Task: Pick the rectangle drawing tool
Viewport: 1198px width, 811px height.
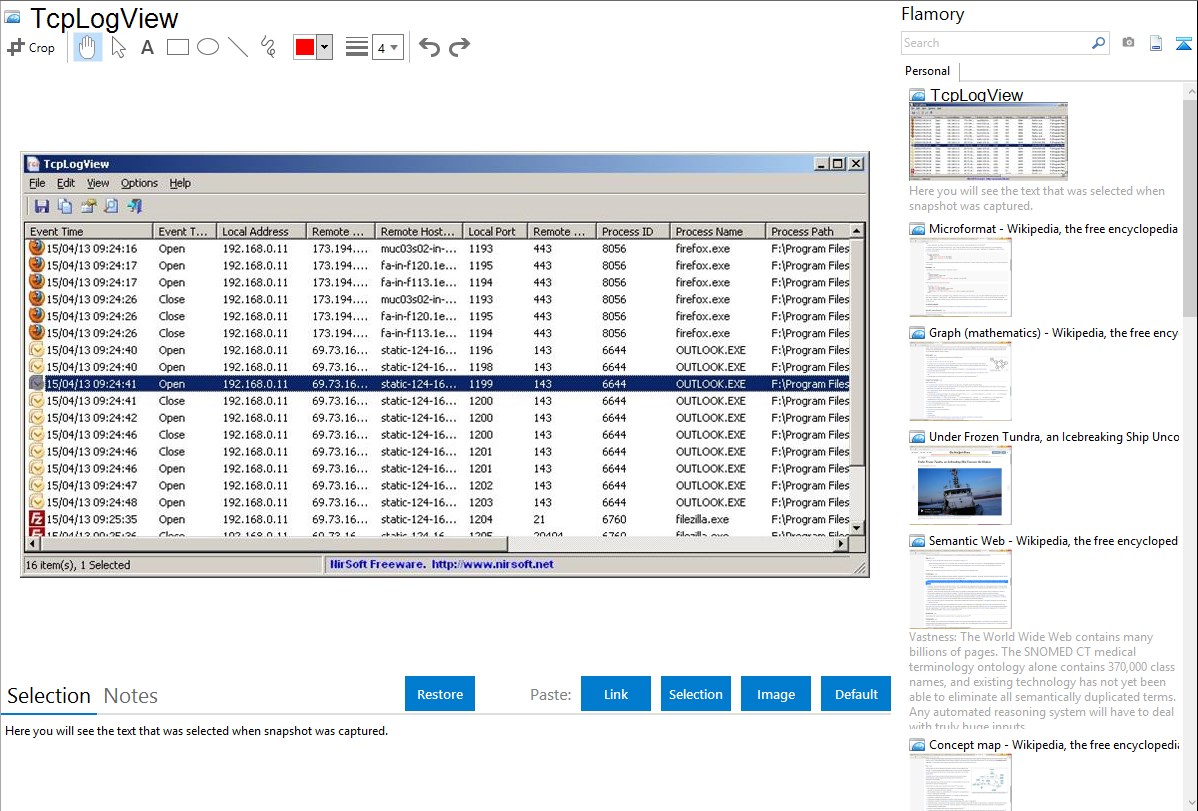Action: click(178, 47)
